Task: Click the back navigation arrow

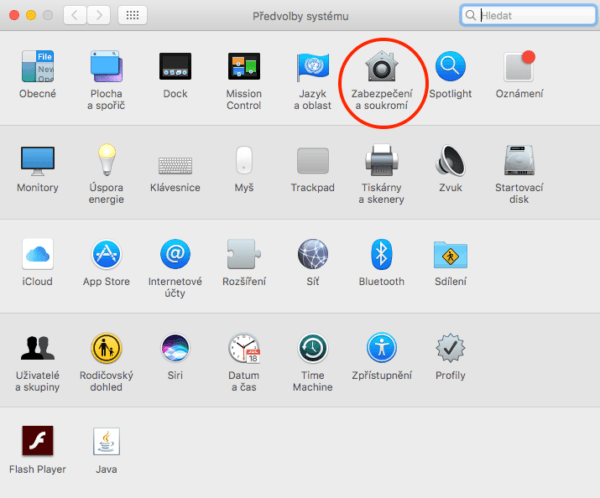Action: pos(76,15)
